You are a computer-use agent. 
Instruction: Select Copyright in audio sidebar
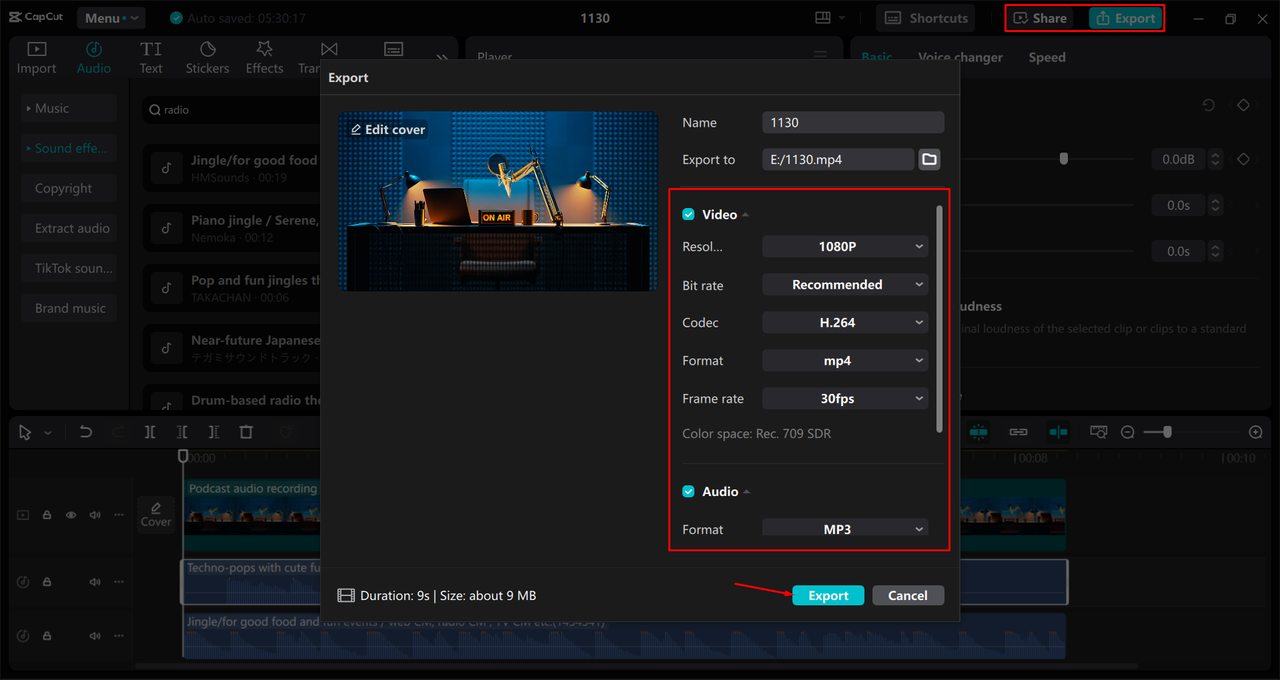click(69, 188)
